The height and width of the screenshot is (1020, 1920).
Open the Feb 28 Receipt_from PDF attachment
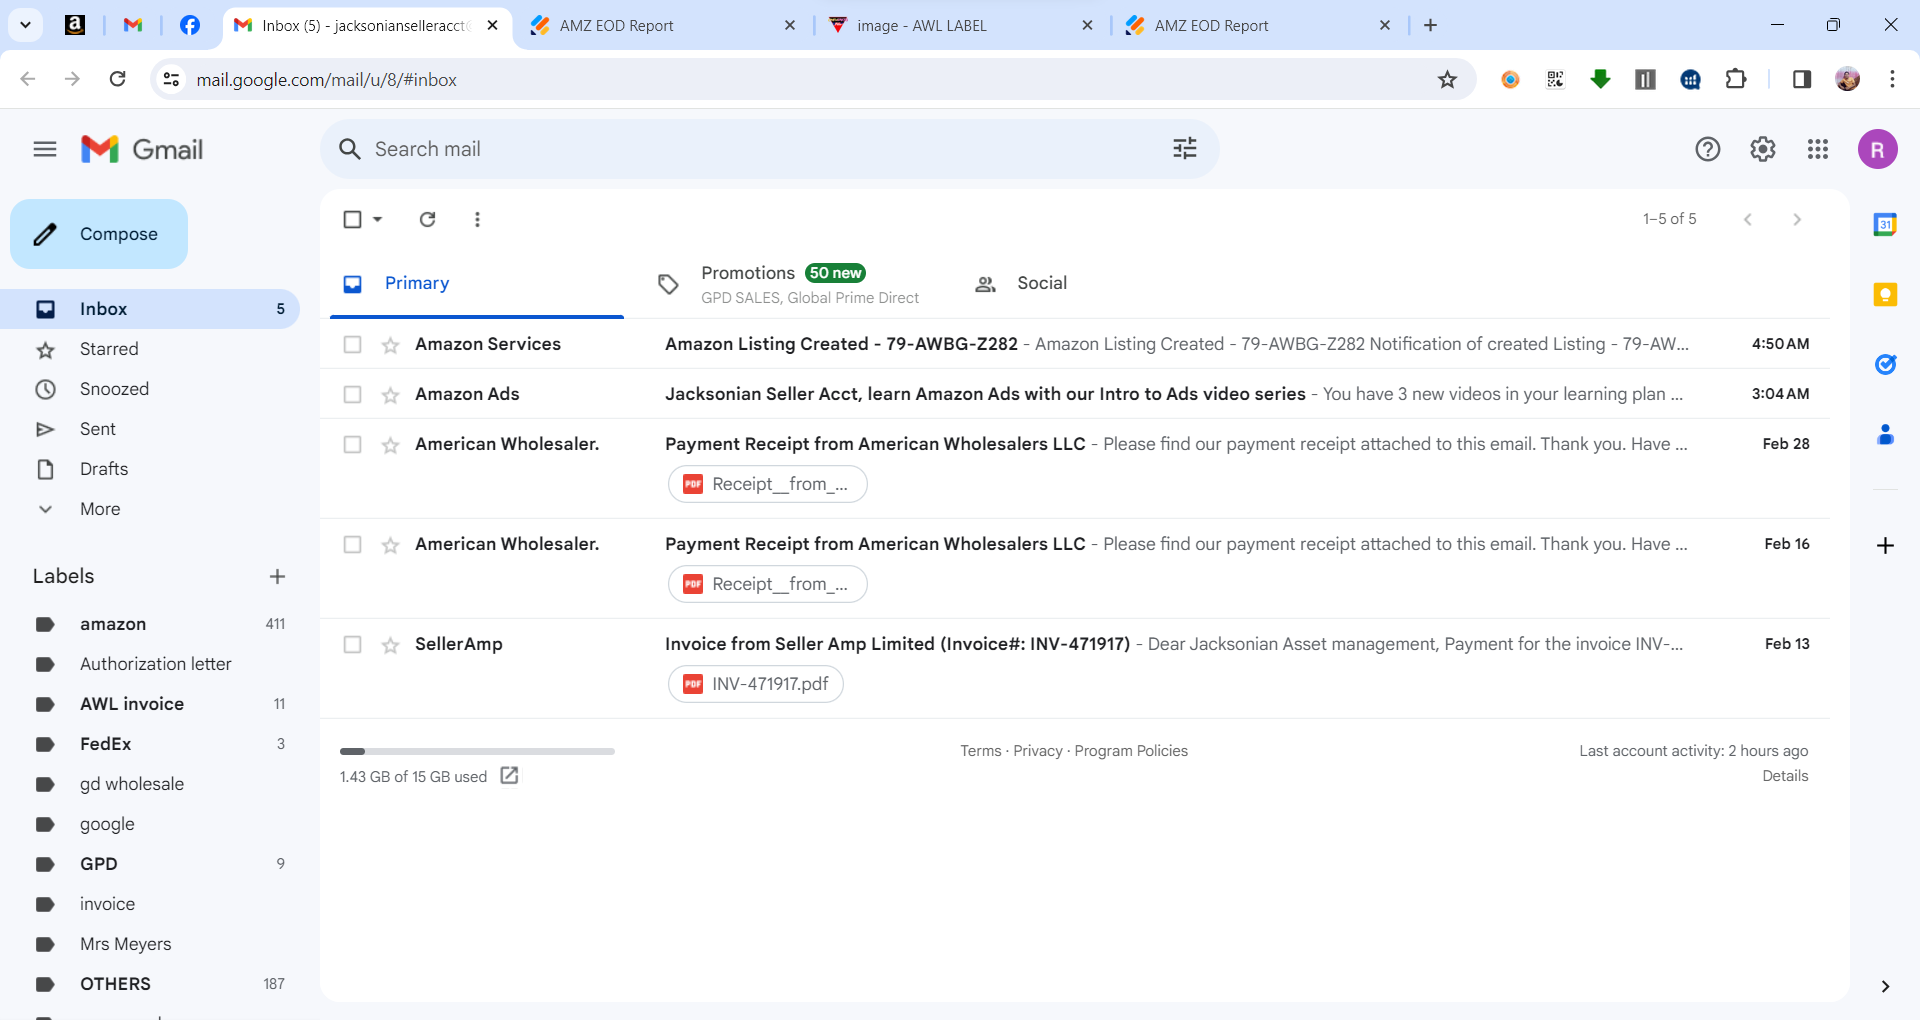click(x=767, y=484)
